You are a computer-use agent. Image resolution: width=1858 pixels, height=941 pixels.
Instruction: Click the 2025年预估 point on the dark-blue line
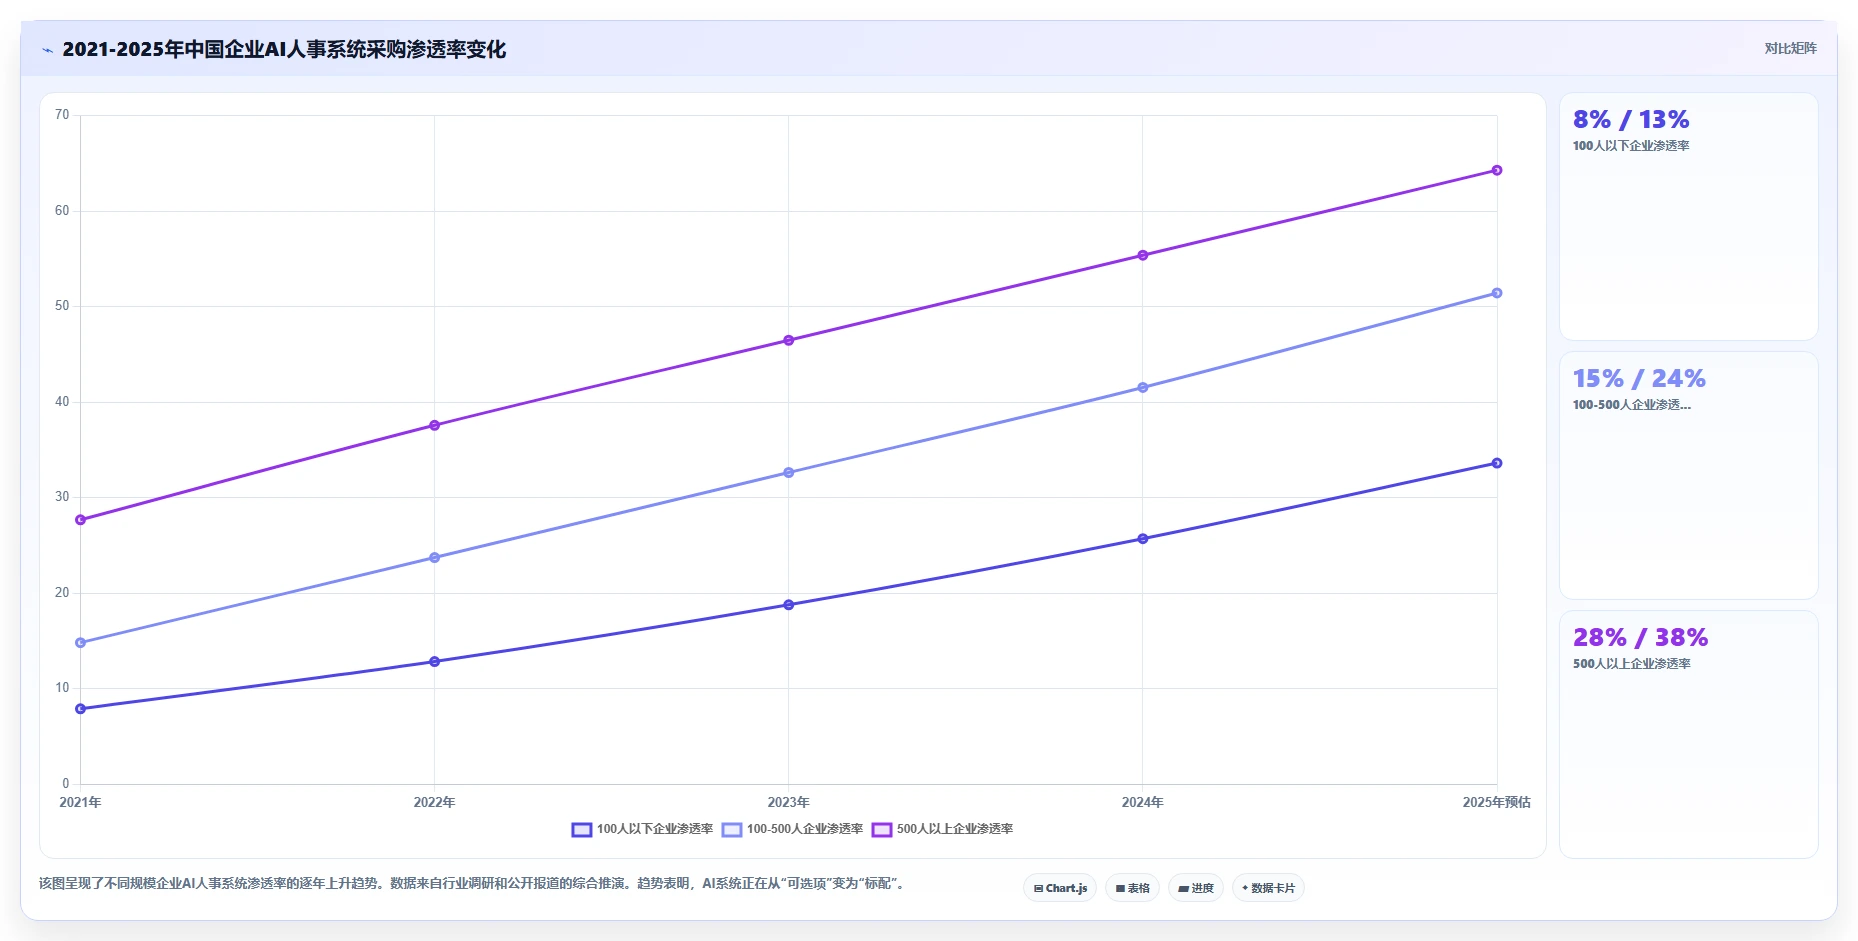click(1497, 463)
